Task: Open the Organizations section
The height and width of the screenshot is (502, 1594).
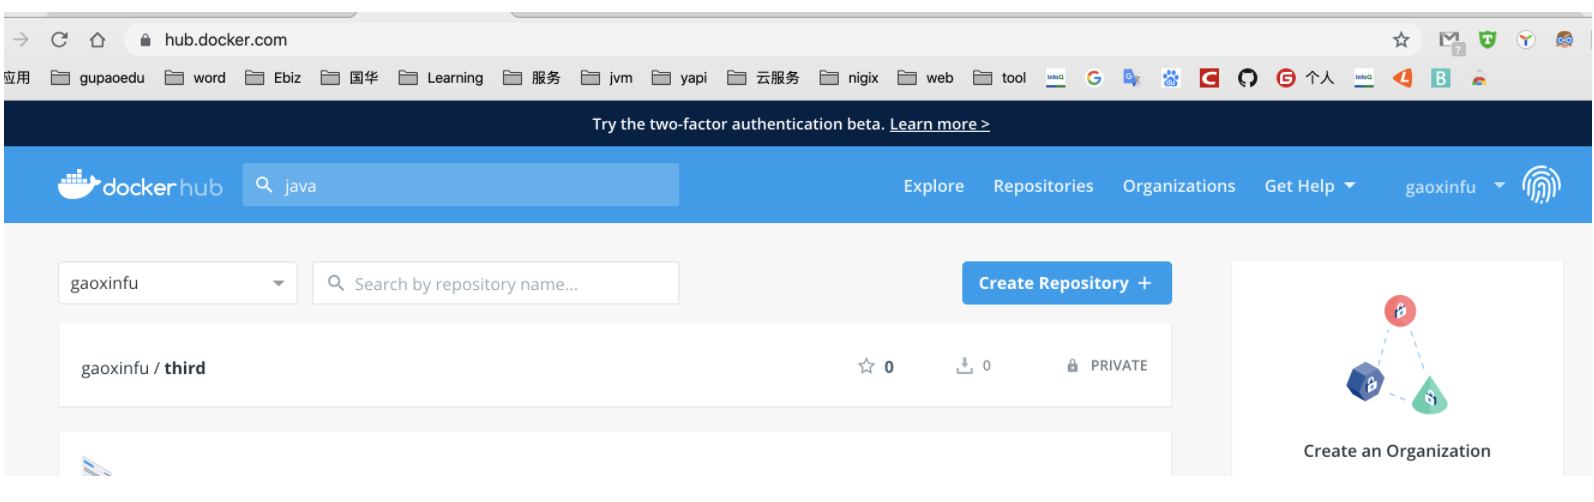Action: [1179, 186]
